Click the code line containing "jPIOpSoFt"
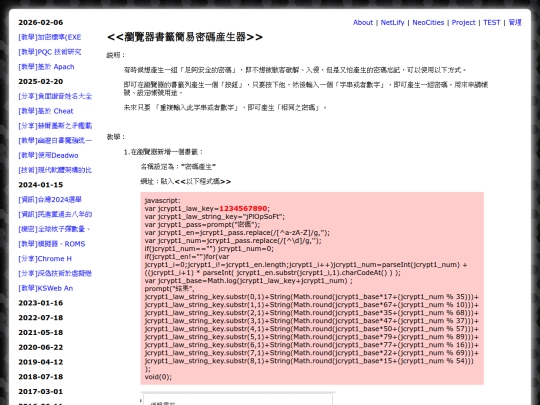The width and height of the screenshot is (540, 405). tap(215, 217)
